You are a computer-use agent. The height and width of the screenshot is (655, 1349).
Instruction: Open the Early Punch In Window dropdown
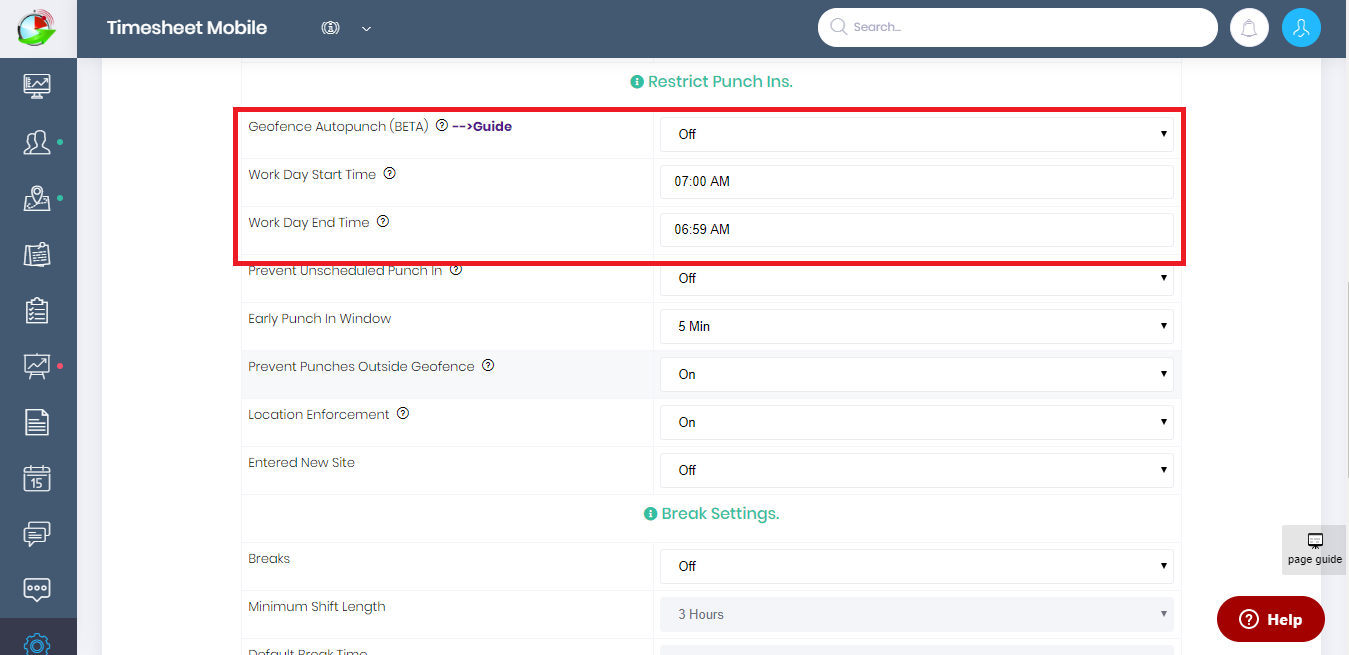pyautogui.click(x=916, y=326)
